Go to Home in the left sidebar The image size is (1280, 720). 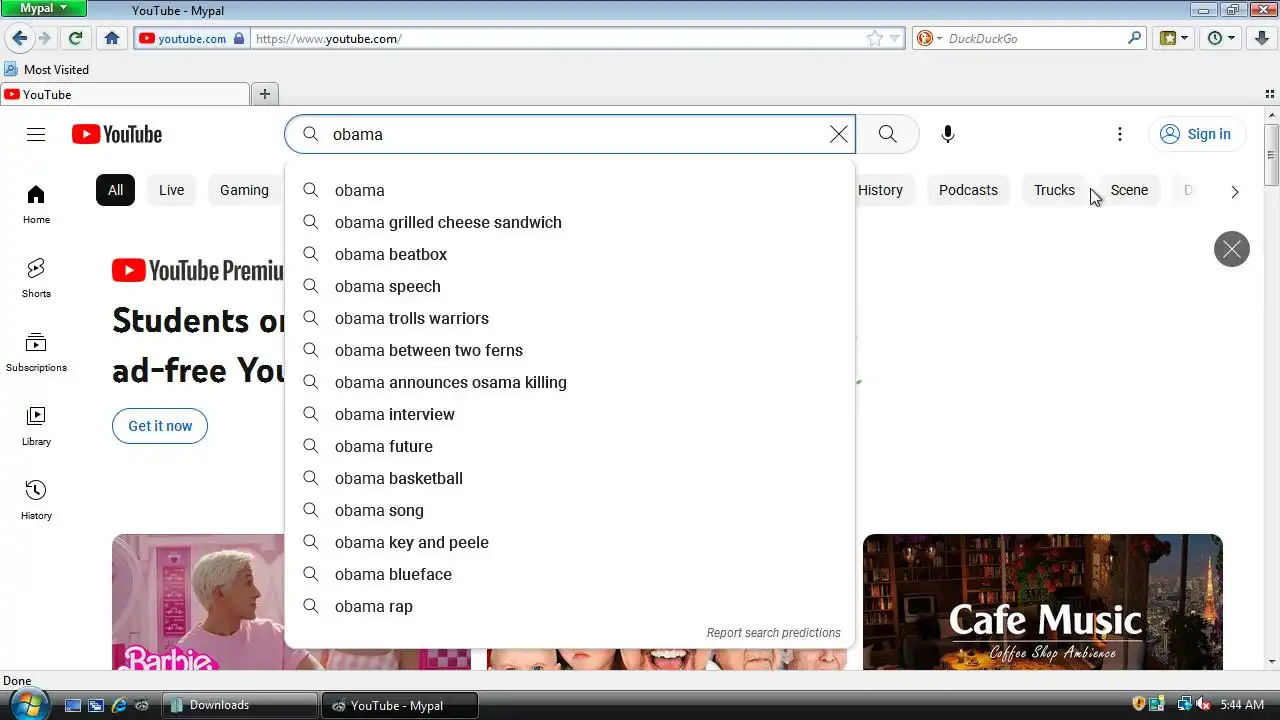coord(36,204)
